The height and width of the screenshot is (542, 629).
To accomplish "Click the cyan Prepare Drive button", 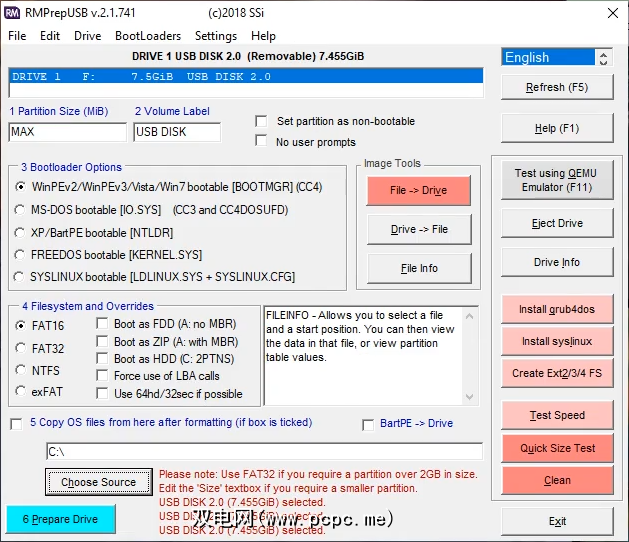I will tap(60, 520).
